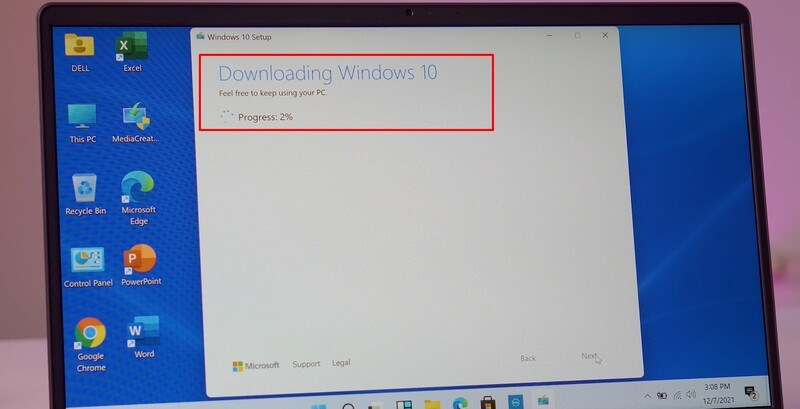Click 'Feel free to keep using your PC.' text

273,94
